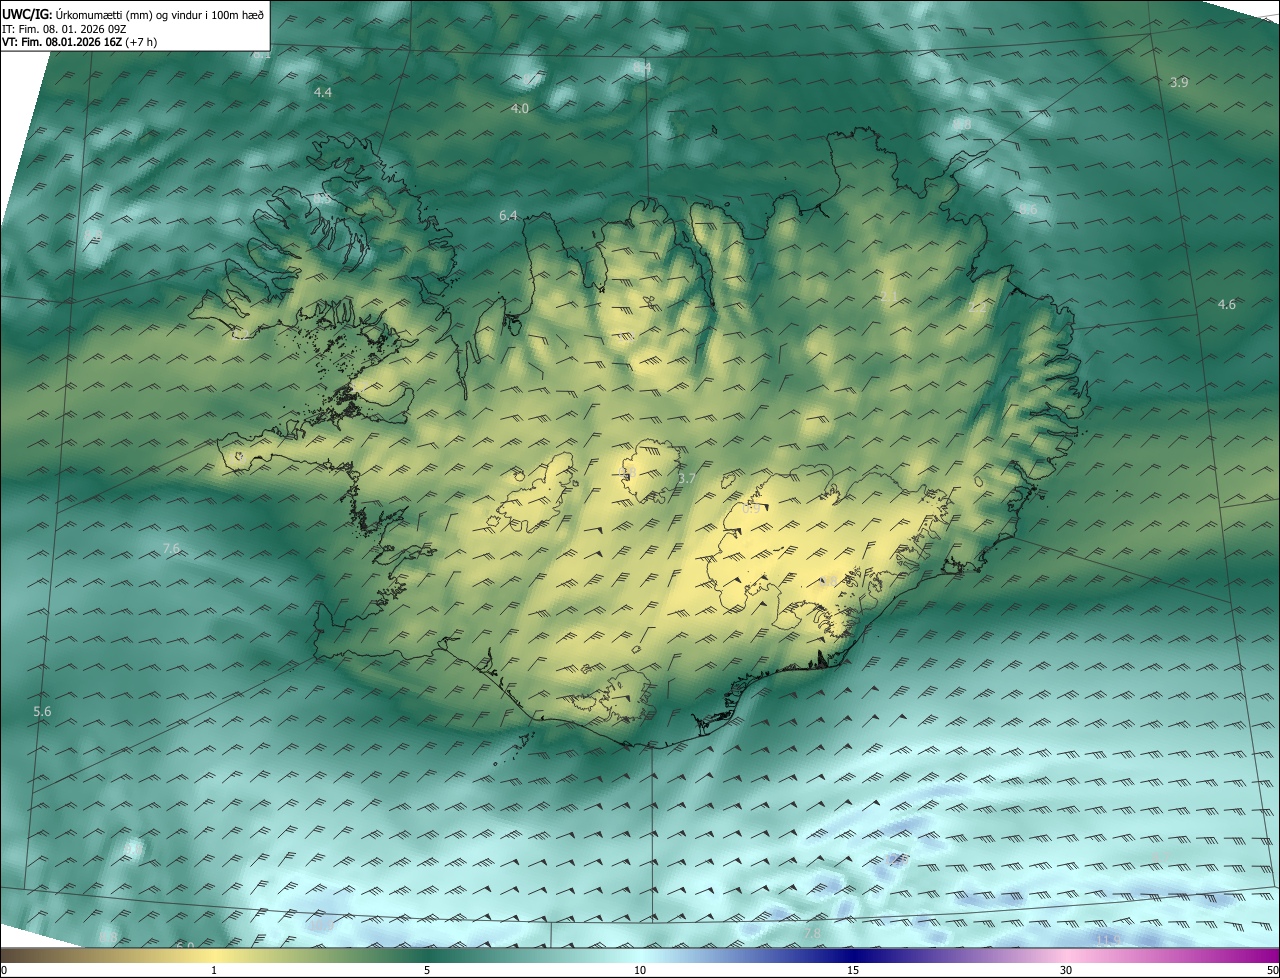Click the '4.0' value label on the map

coord(520,108)
